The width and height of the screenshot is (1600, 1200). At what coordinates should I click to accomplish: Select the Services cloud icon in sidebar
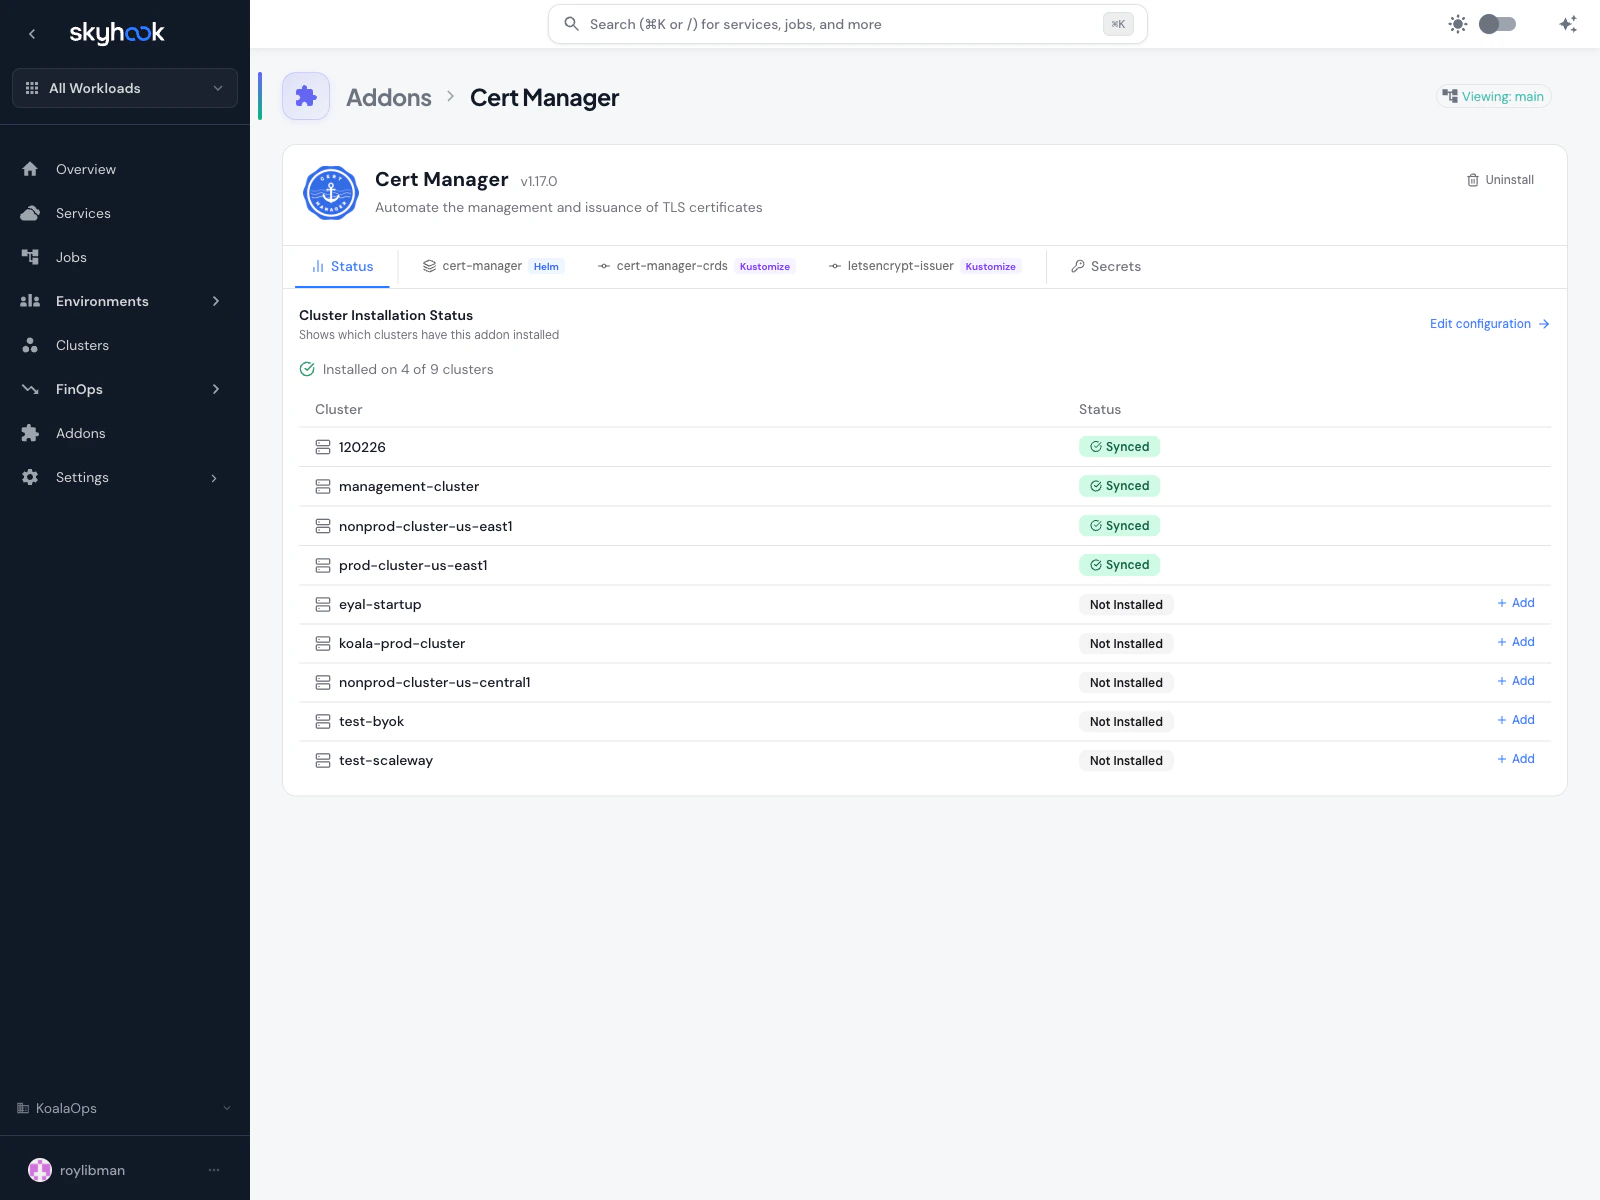point(30,212)
